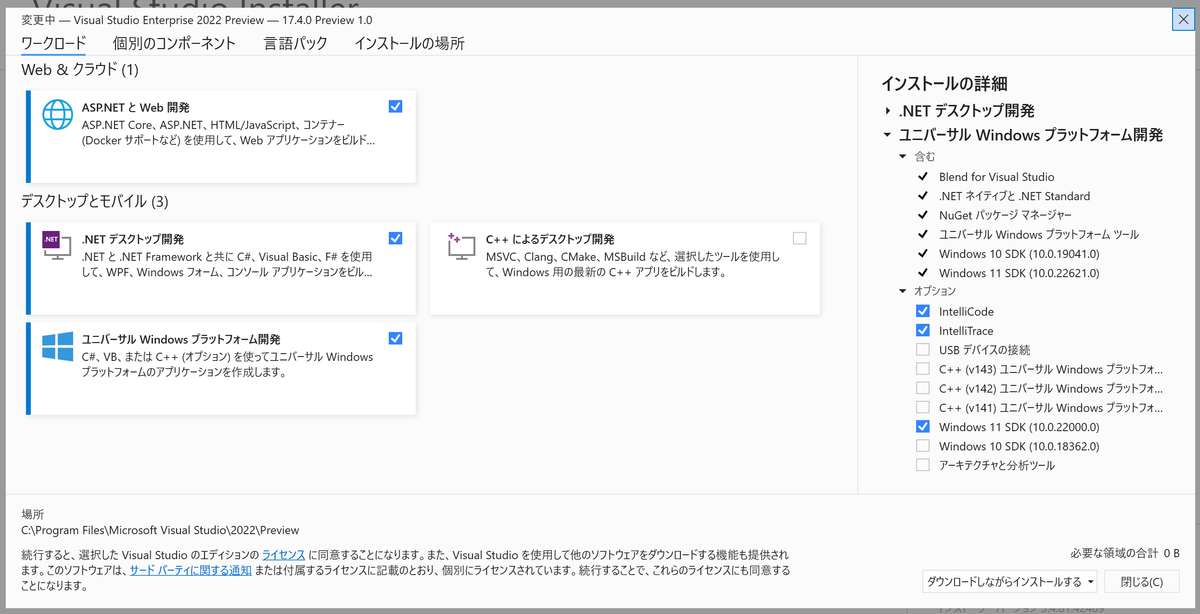Enable アーキテクチャと分析ツール option
The width and height of the screenshot is (1200, 614).
click(922, 465)
